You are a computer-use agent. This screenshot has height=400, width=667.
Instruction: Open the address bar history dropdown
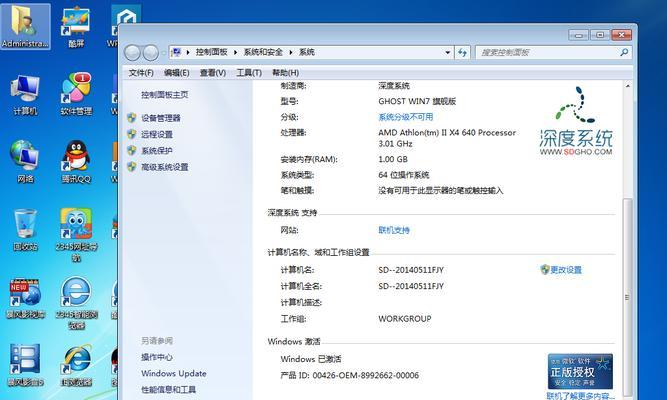[x=448, y=52]
